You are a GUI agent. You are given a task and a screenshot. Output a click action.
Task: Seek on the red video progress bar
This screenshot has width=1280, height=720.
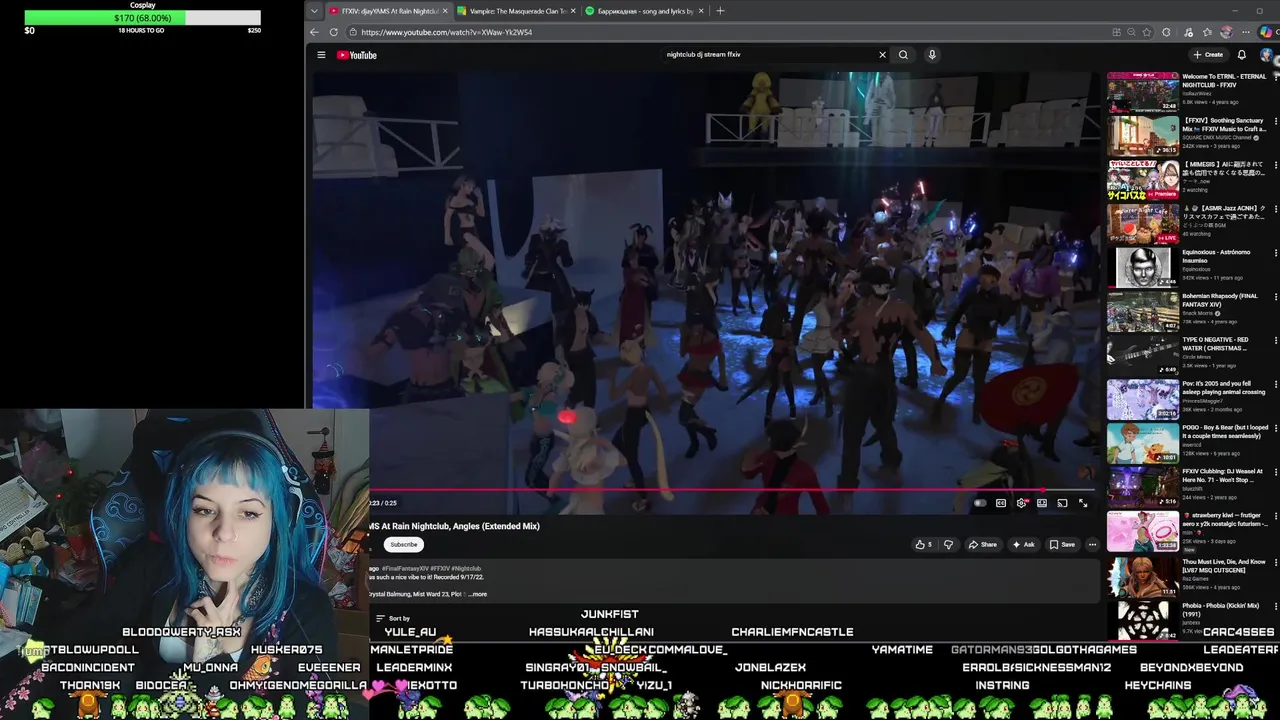click(x=732, y=490)
